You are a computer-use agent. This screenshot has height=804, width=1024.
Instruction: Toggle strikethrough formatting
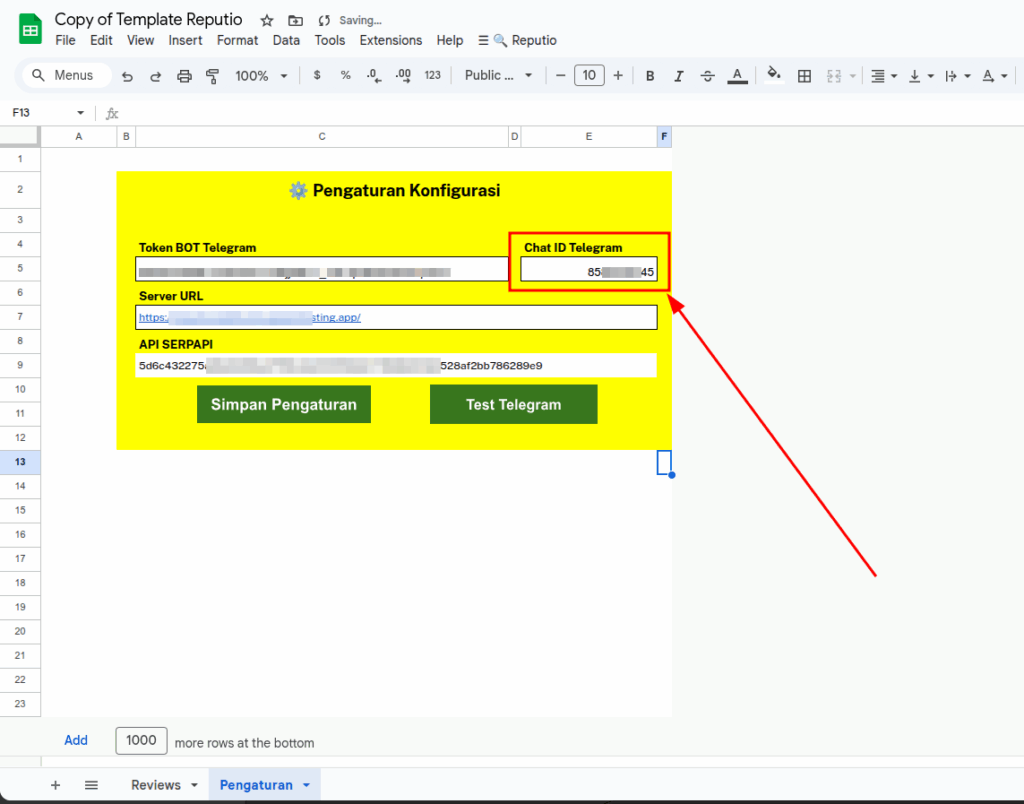[708, 76]
